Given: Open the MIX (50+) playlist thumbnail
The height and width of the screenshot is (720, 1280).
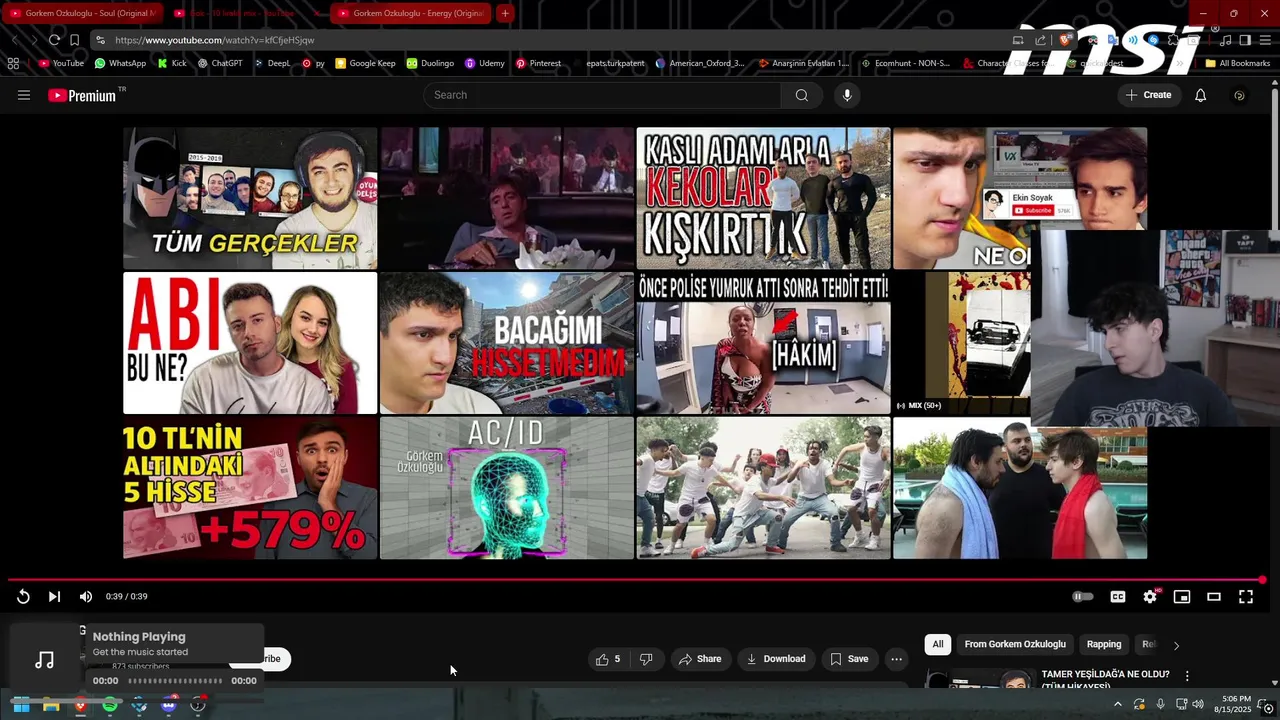Looking at the screenshot, I should pos(961,343).
